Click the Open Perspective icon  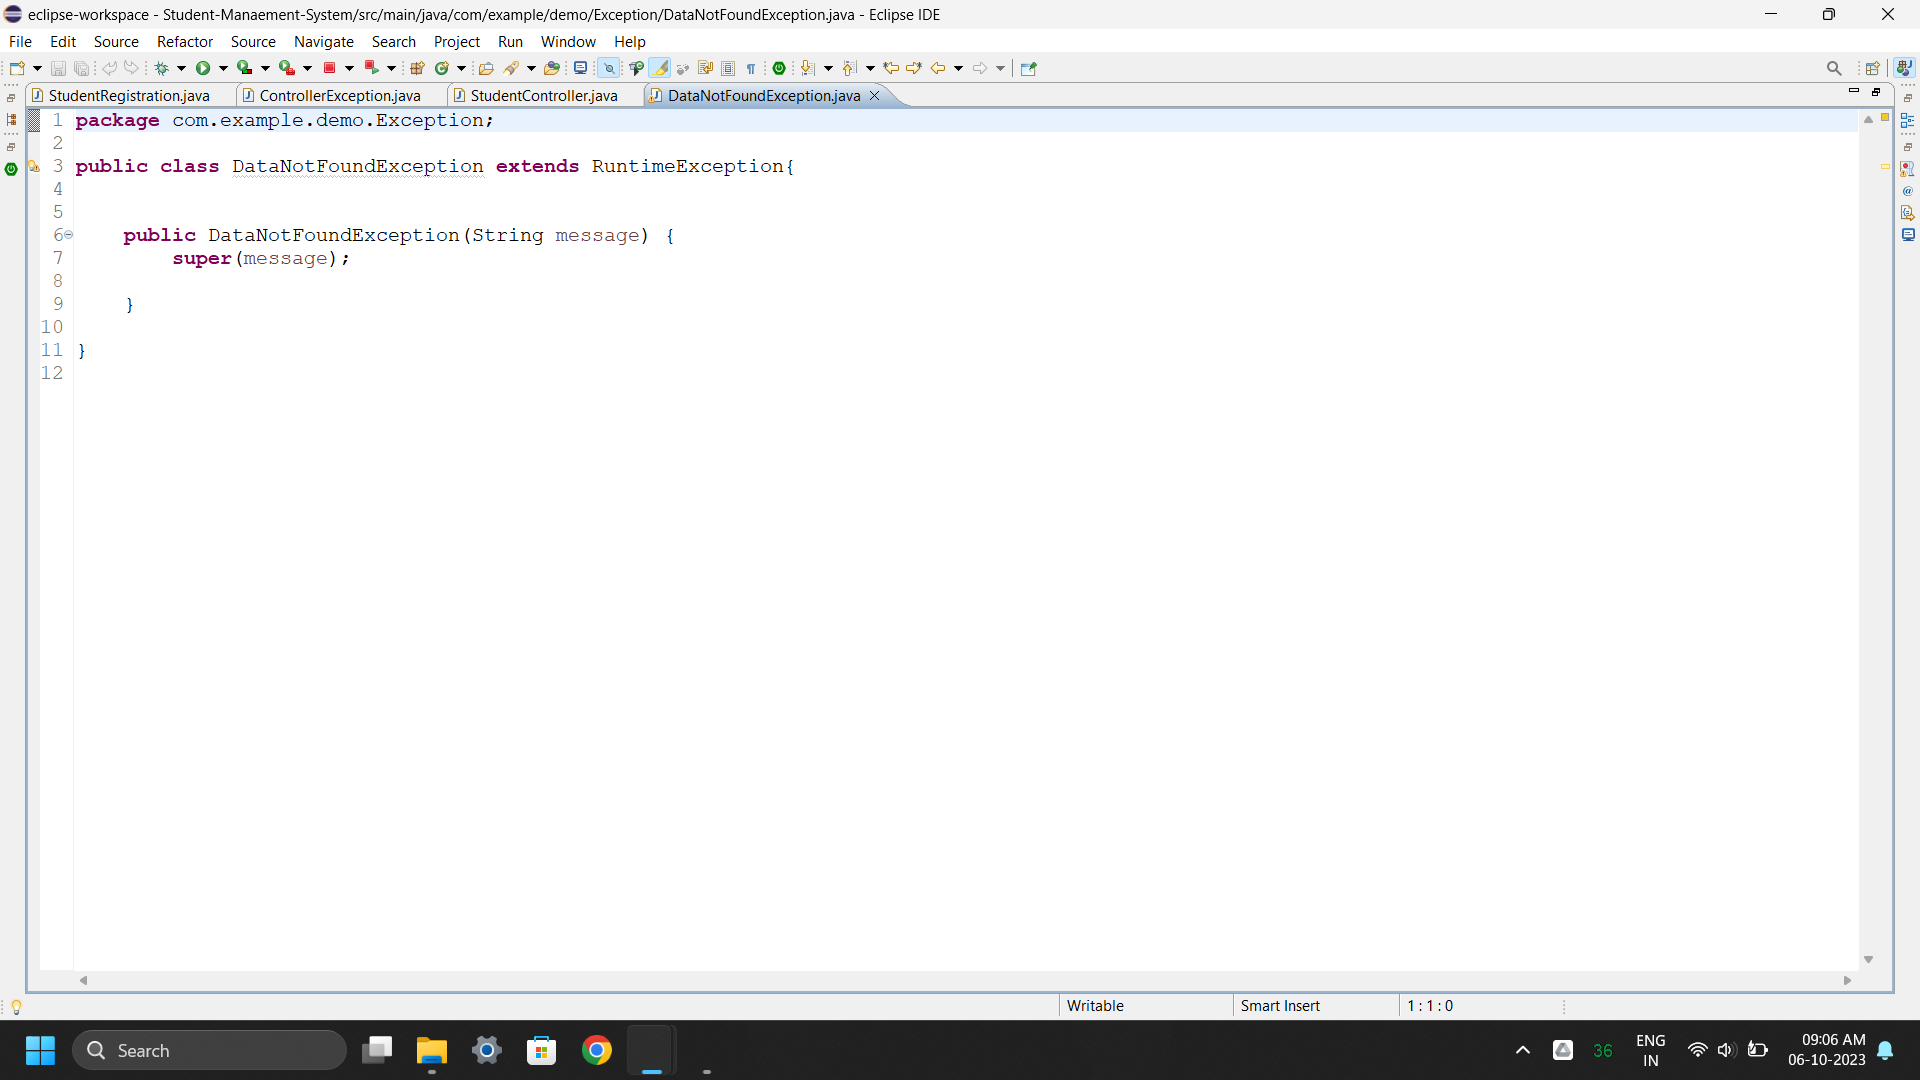point(1872,68)
